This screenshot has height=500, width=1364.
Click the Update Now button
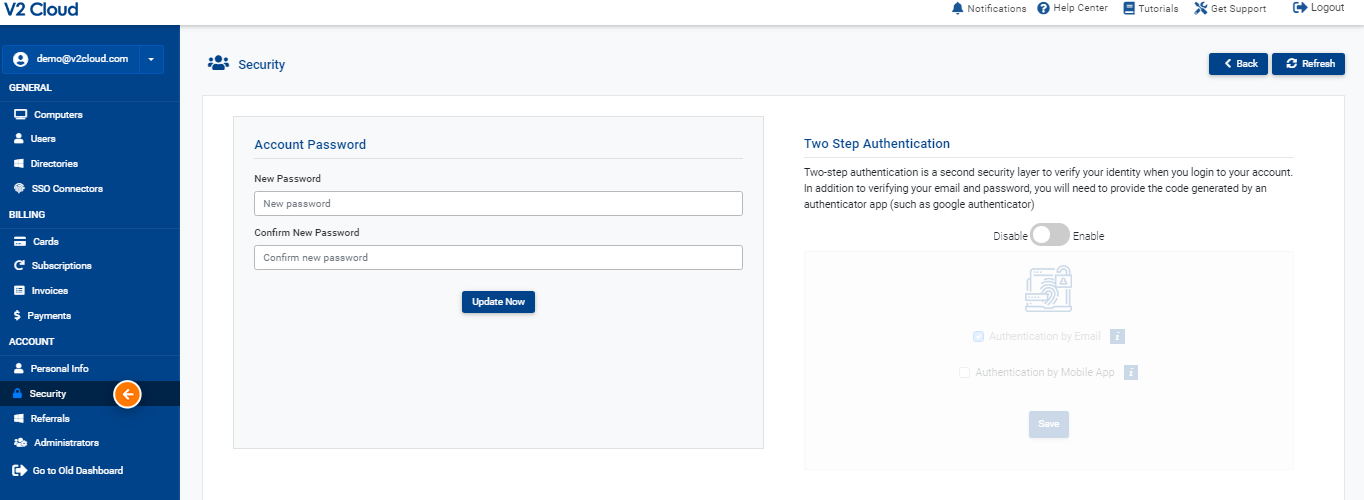click(498, 302)
